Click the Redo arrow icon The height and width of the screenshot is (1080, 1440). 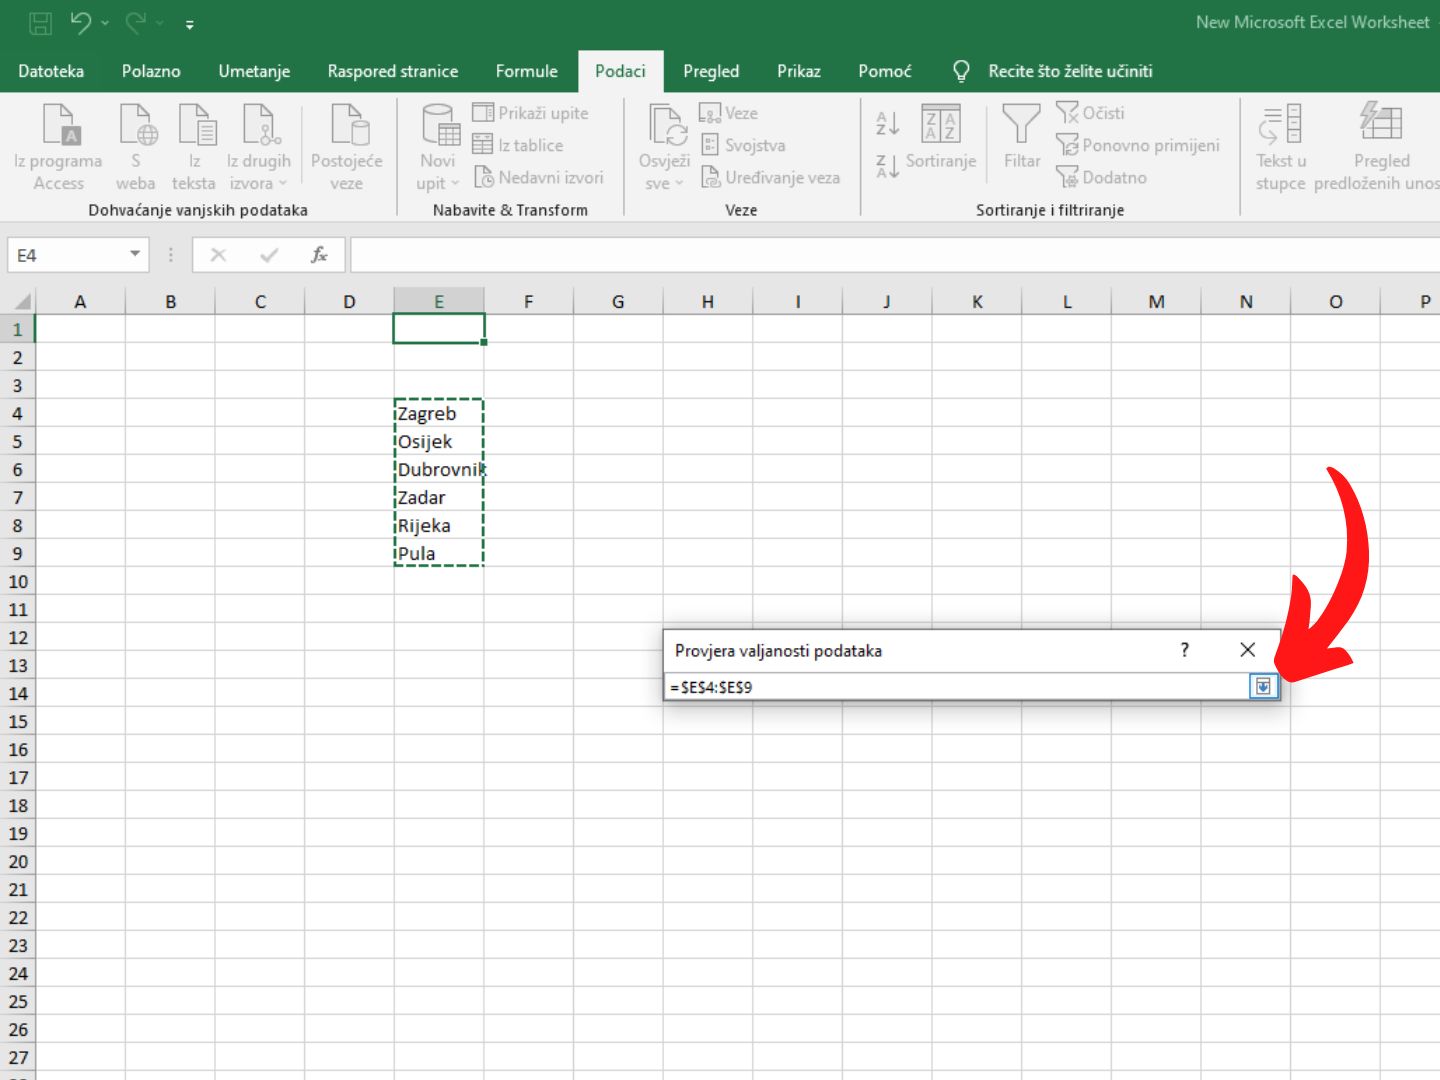pyautogui.click(x=135, y=22)
